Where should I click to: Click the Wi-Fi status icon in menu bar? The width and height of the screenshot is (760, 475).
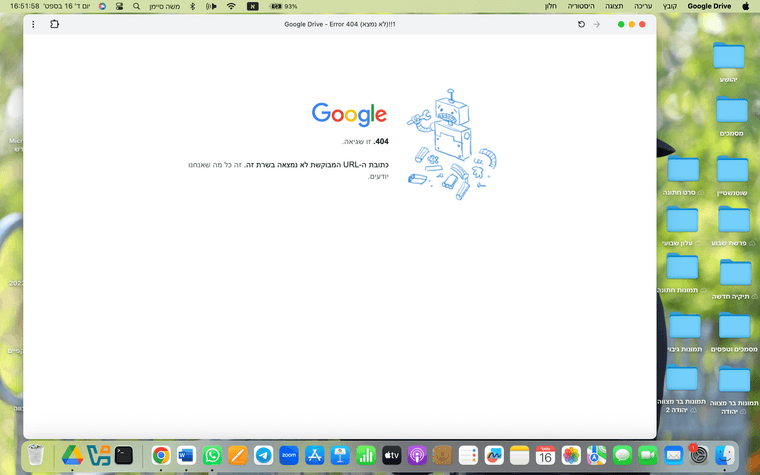pyautogui.click(x=231, y=6)
